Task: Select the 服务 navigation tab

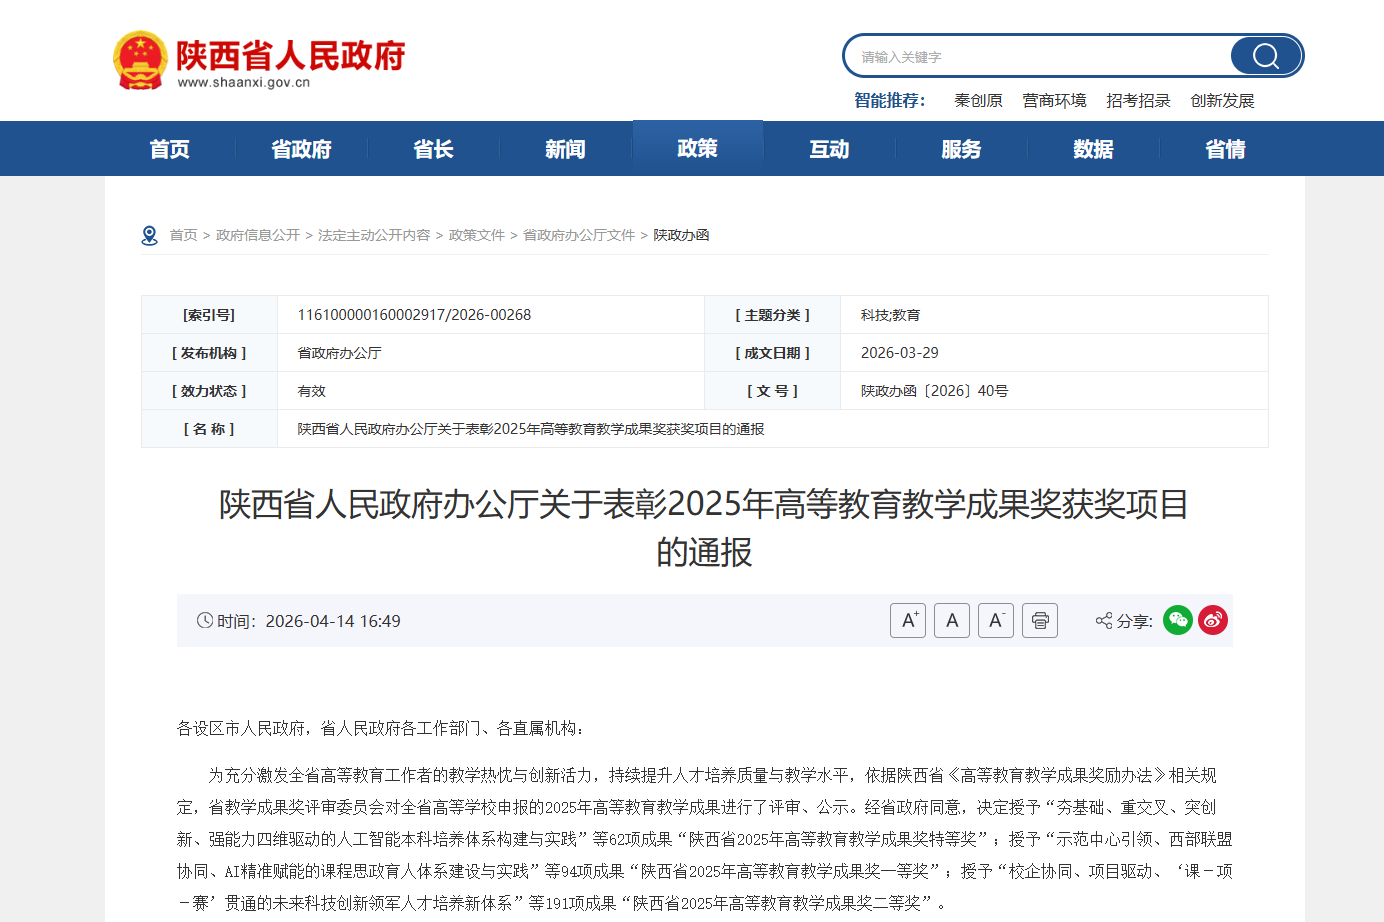Action: pos(961,149)
